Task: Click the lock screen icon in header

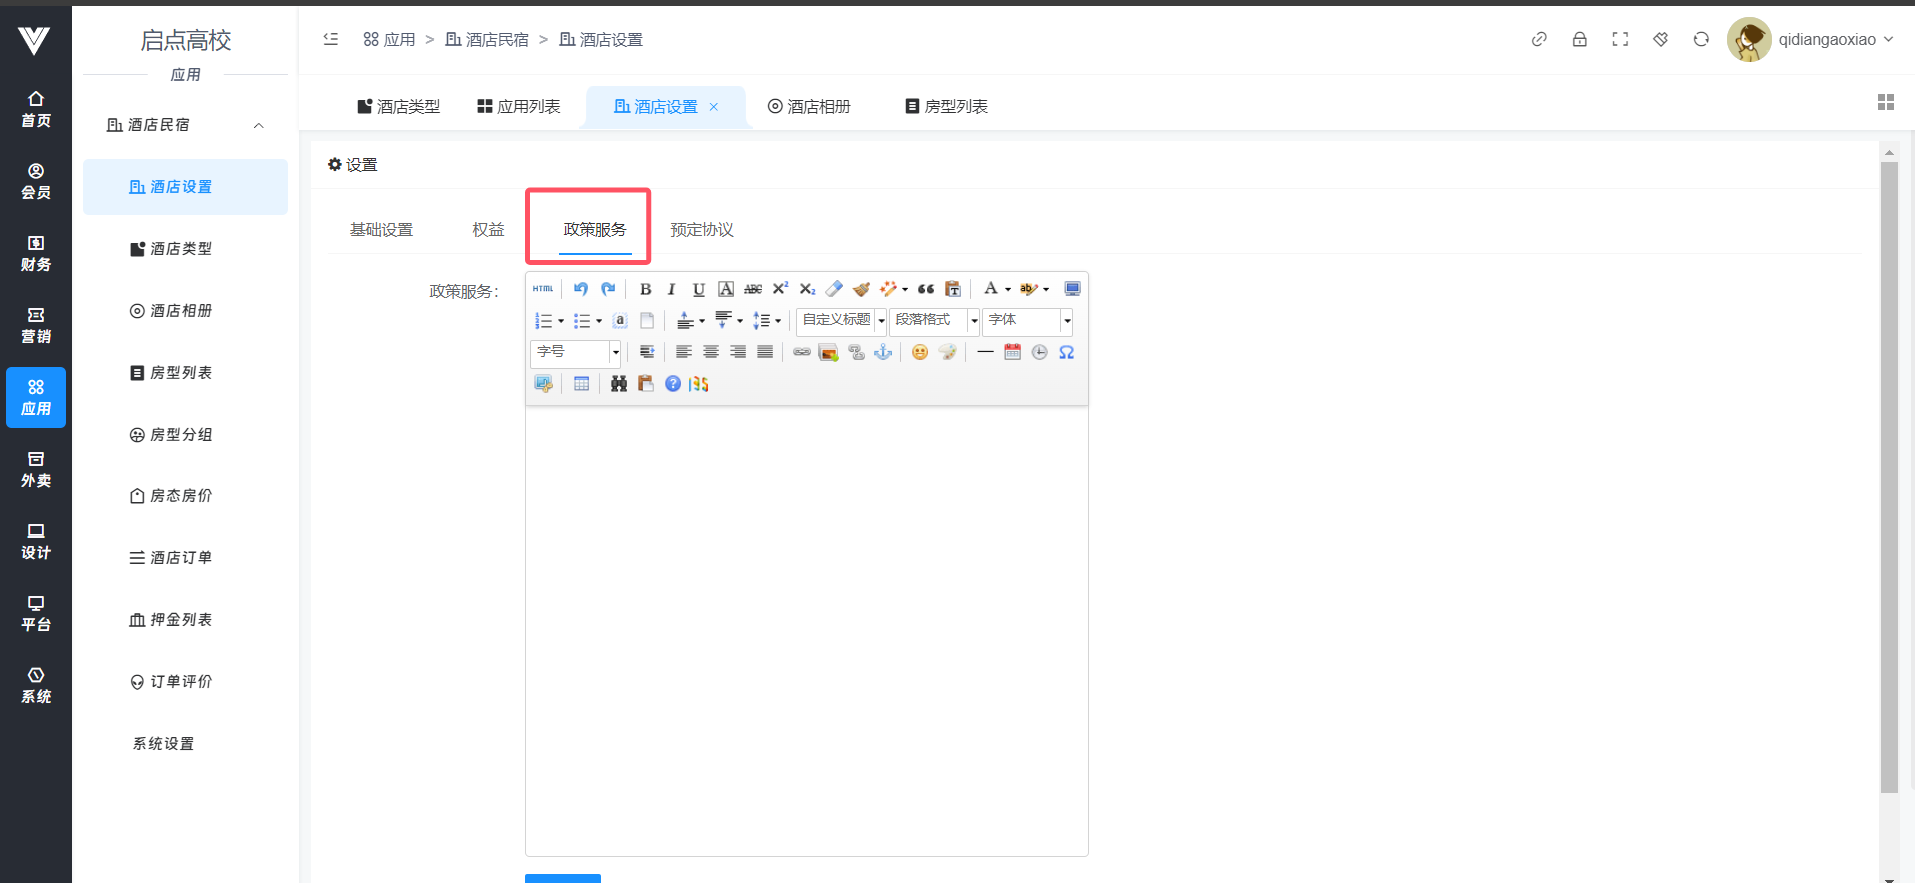Action: point(1580,39)
